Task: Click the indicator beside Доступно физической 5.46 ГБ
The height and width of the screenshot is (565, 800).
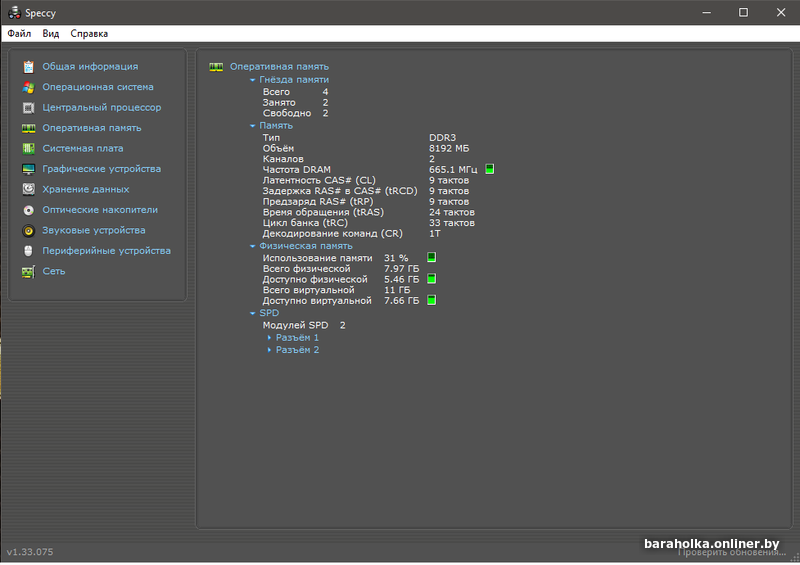Action: point(431,279)
